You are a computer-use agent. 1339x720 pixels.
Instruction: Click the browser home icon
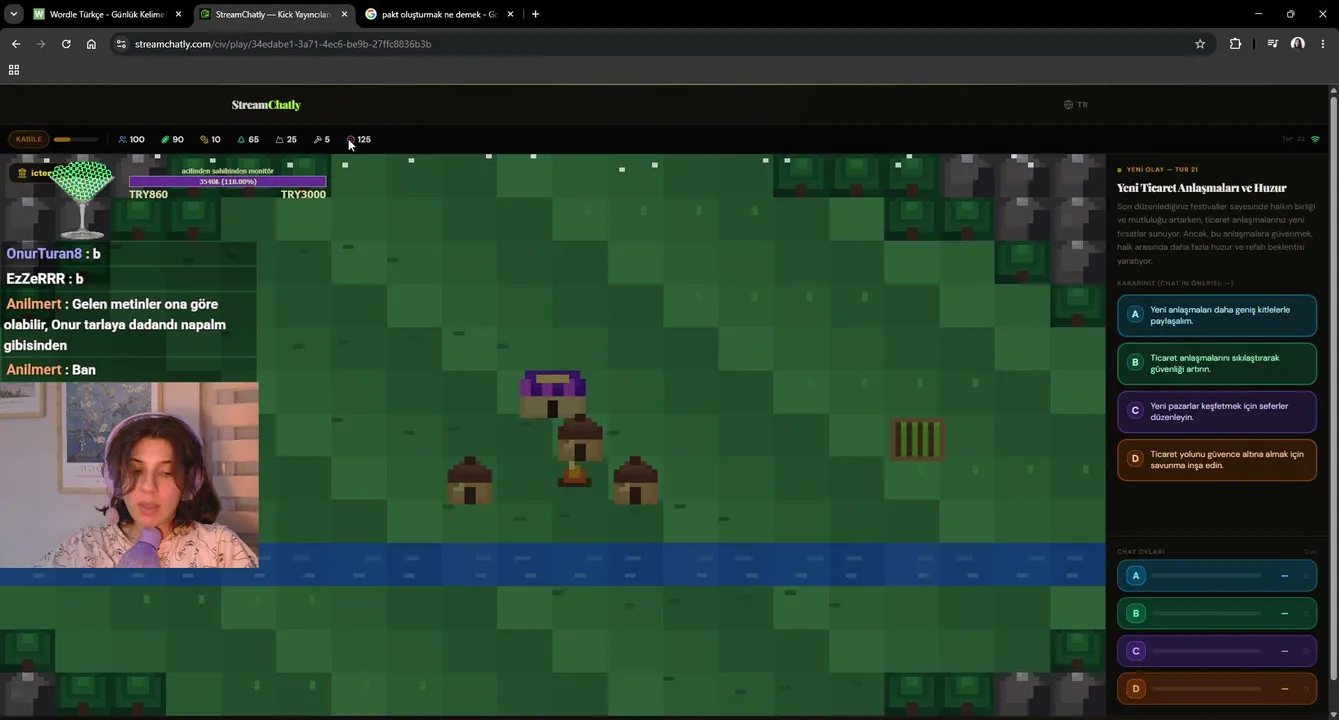tap(91, 44)
